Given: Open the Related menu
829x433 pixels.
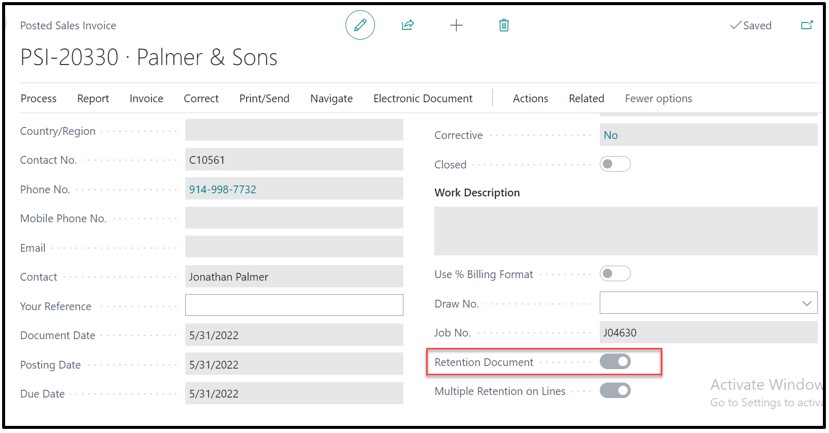Looking at the screenshot, I should click(586, 98).
